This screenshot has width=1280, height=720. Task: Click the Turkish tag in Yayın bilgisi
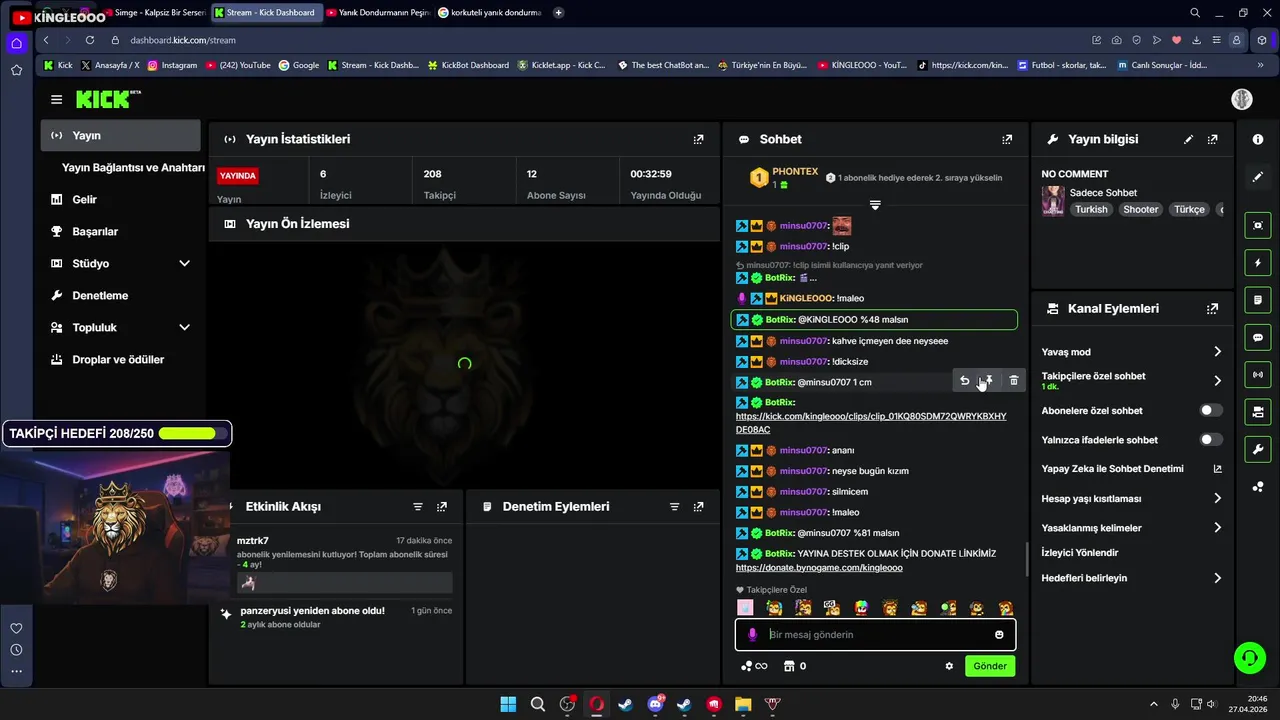coord(1091,210)
